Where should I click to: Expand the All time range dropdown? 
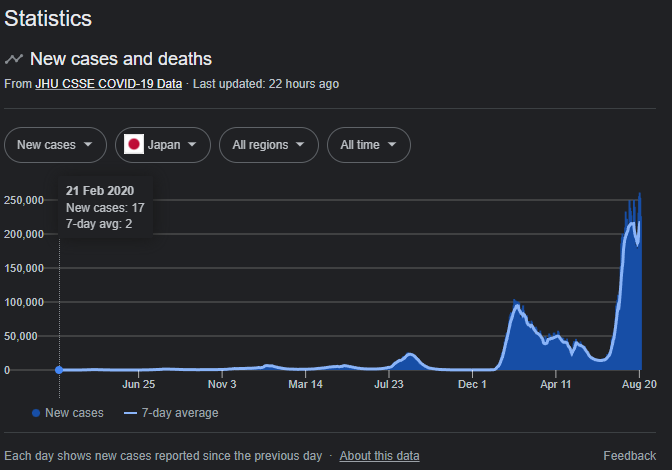[369, 145]
